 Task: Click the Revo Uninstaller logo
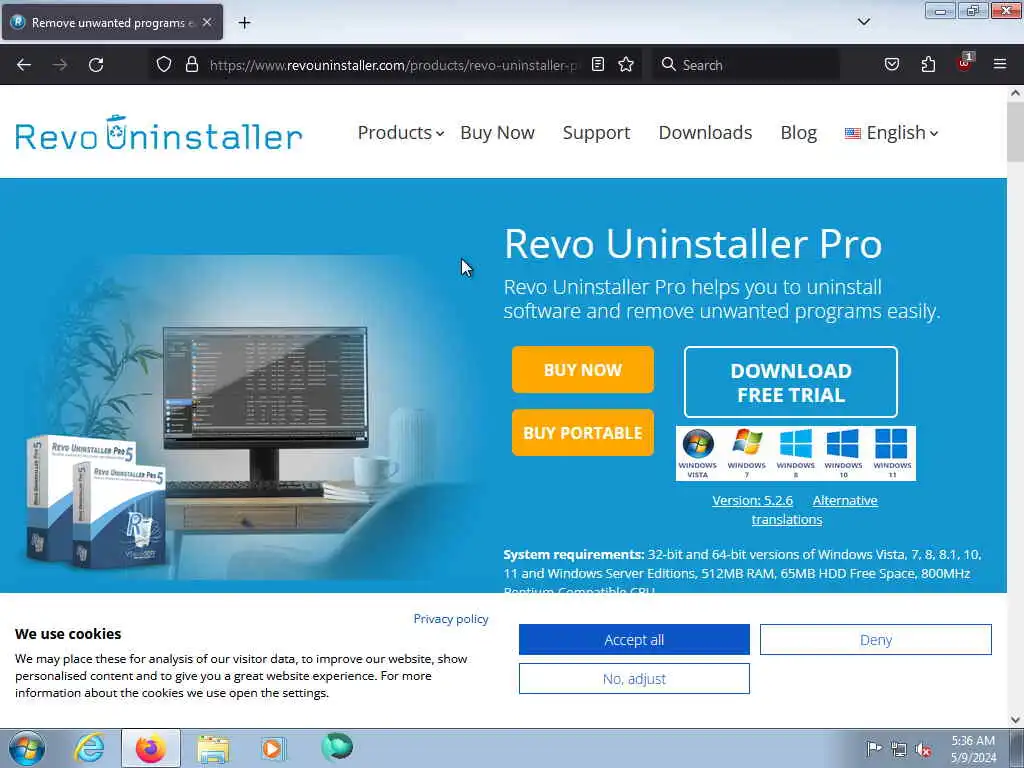point(159,133)
